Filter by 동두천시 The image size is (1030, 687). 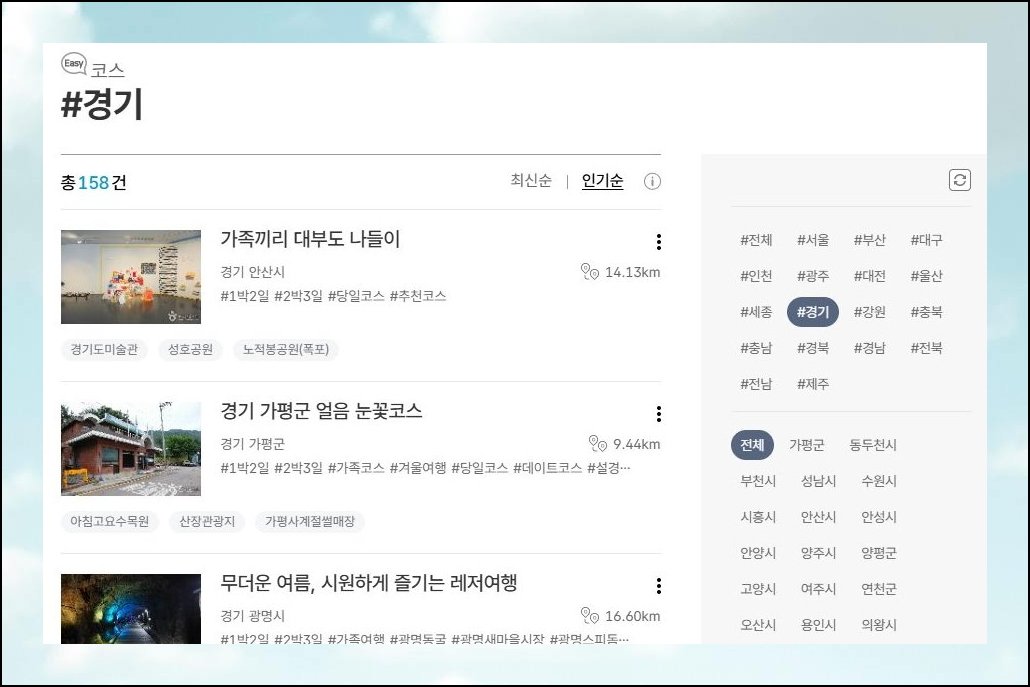click(x=872, y=445)
